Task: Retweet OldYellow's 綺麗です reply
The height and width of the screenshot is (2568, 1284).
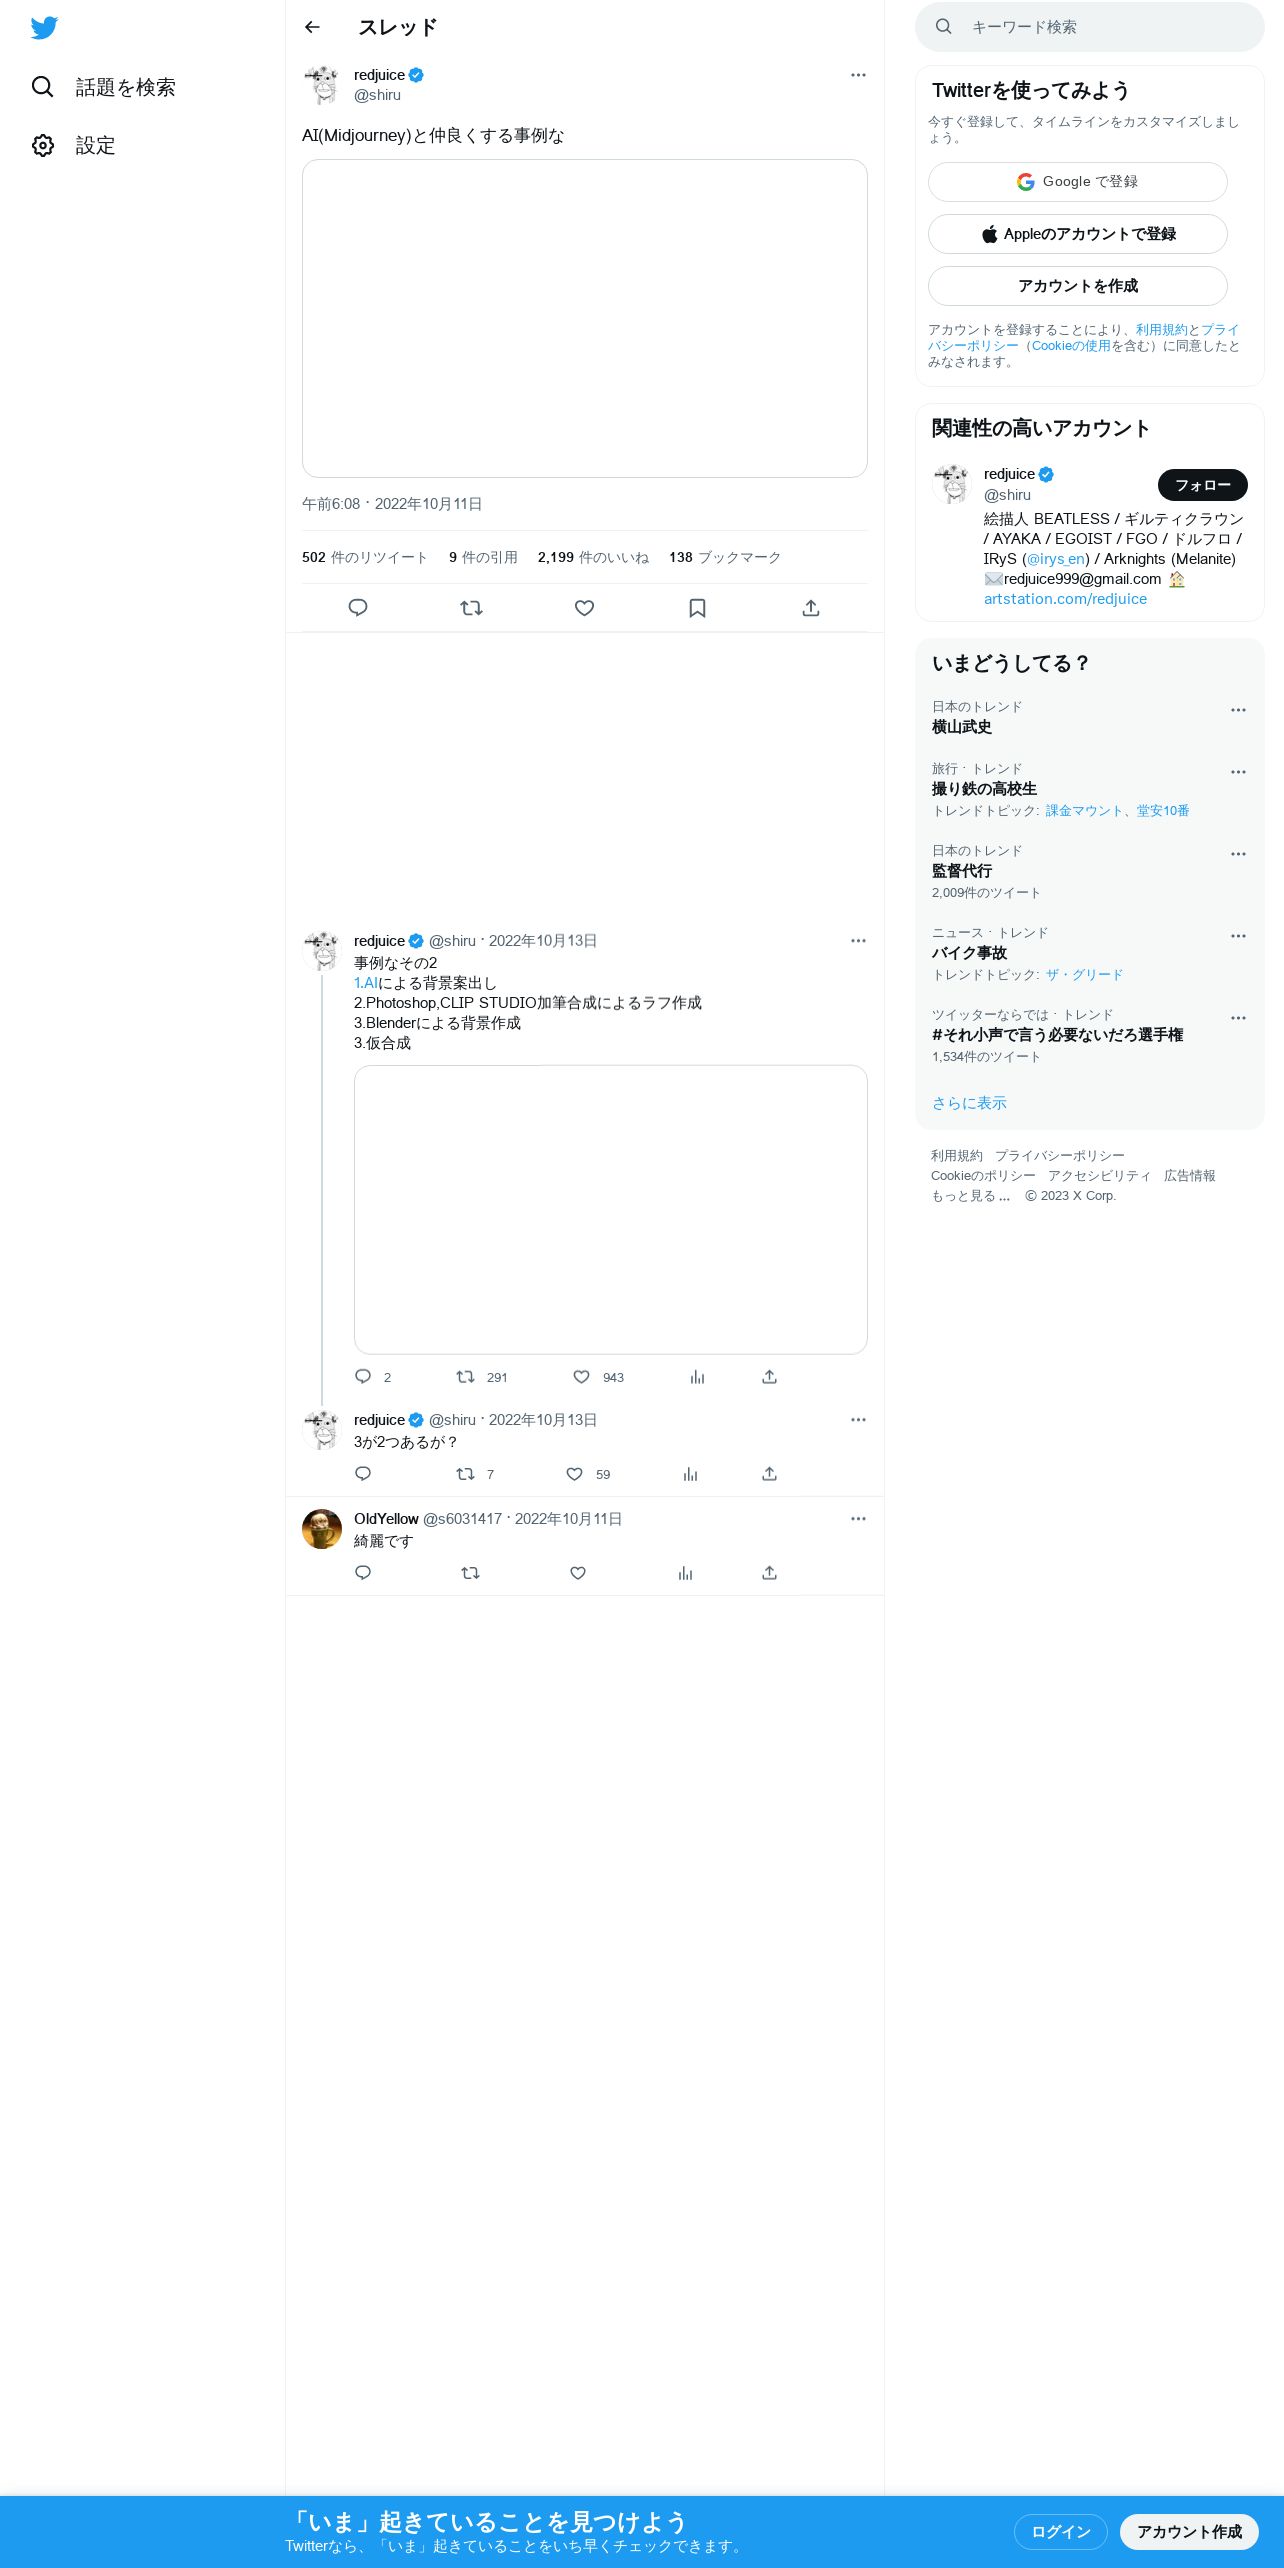Action: pos(470,1573)
